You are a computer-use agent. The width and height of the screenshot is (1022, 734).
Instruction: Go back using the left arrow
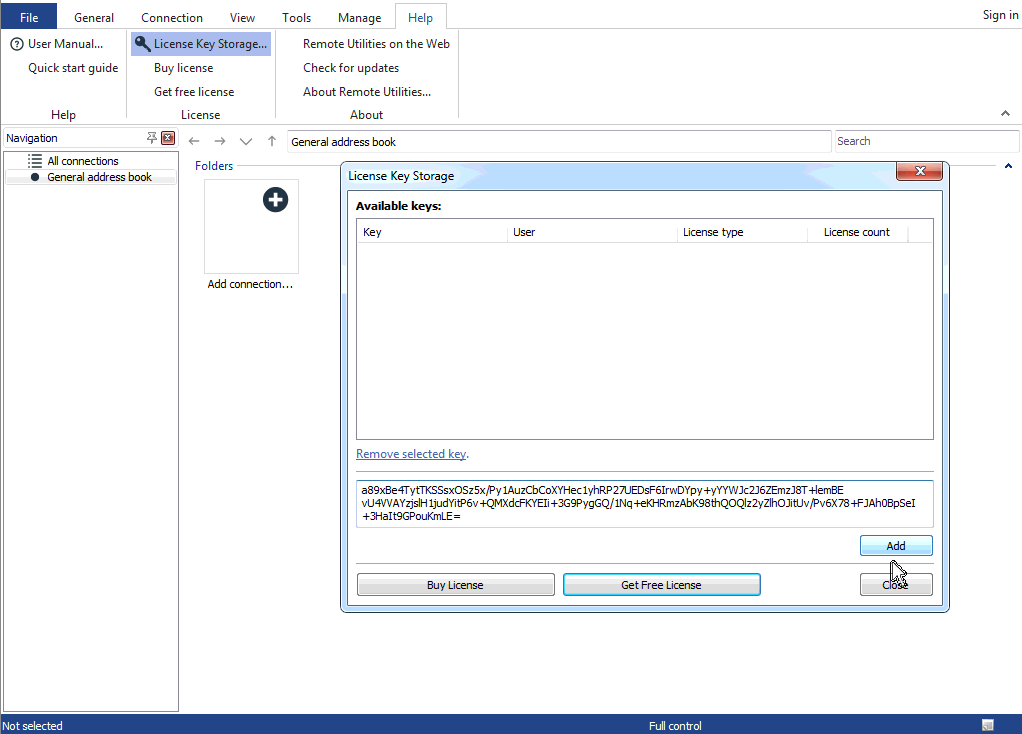[194, 142]
